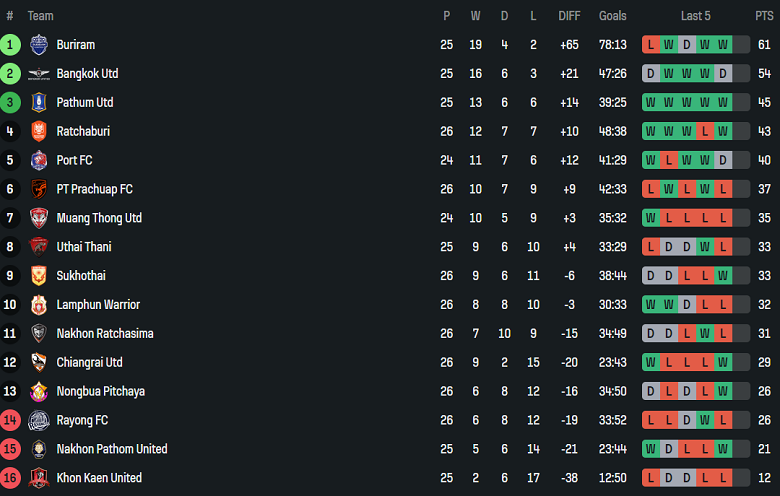The image size is (780, 496).
Task: Click the red position 16 rank badge
Action: point(10,478)
